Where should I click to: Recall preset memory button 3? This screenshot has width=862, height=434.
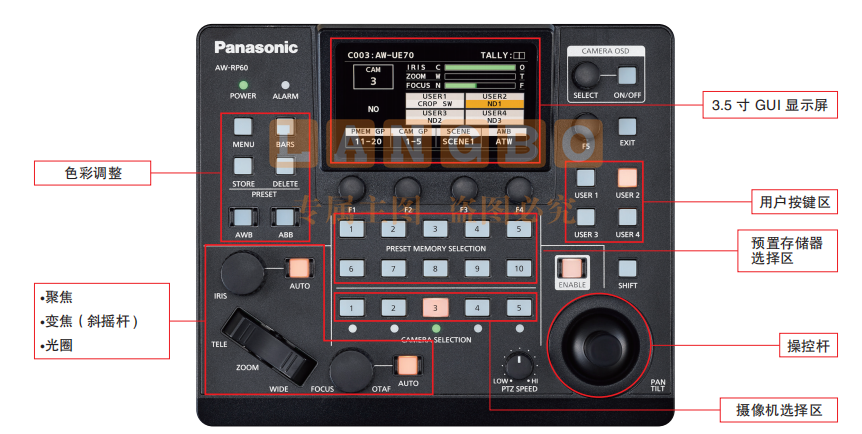point(435,229)
